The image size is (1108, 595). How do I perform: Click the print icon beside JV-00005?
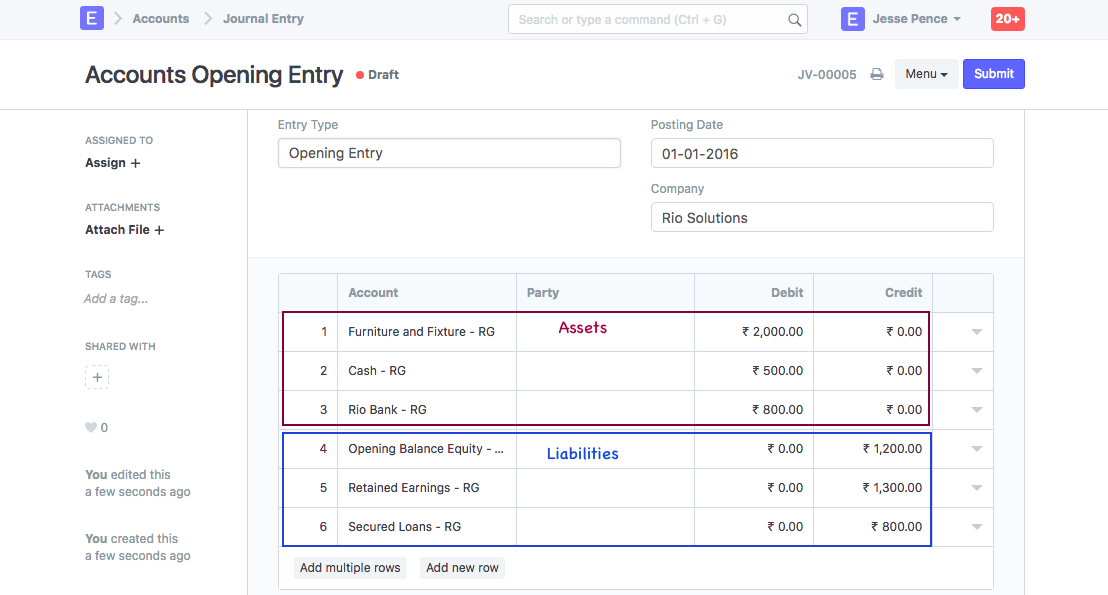click(876, 74)
